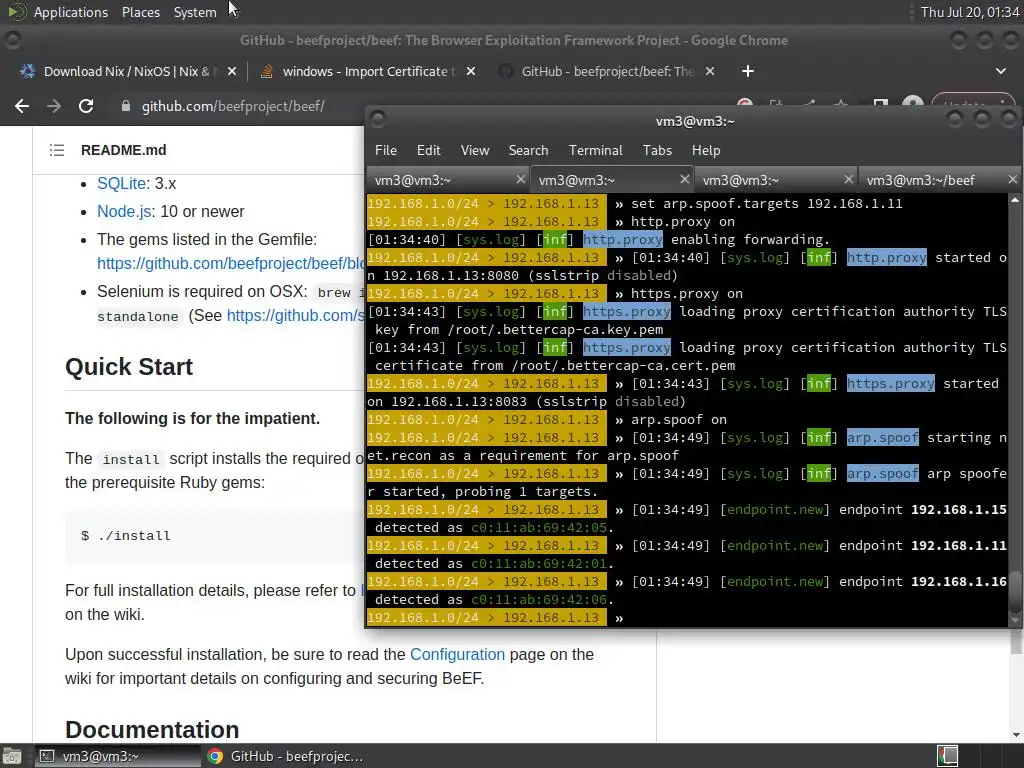
Task: Close the vm3@vm3:~/beef terminal tab
Action: (x=1012, y=179)
